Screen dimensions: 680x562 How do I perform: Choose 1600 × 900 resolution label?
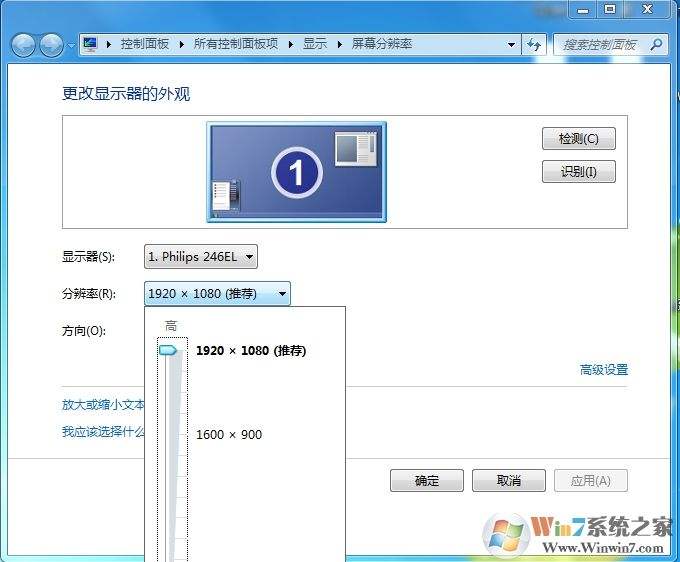pos(229,435)
